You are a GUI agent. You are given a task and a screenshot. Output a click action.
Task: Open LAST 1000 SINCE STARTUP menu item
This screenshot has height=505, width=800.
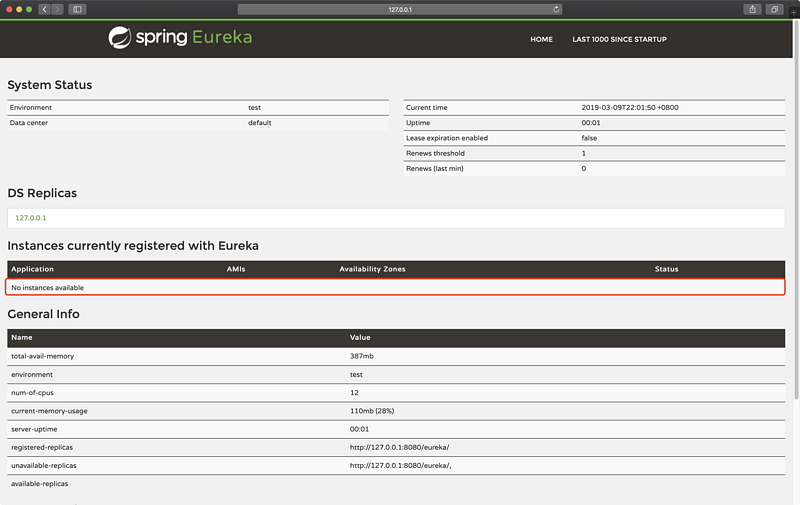click(619, 39)
